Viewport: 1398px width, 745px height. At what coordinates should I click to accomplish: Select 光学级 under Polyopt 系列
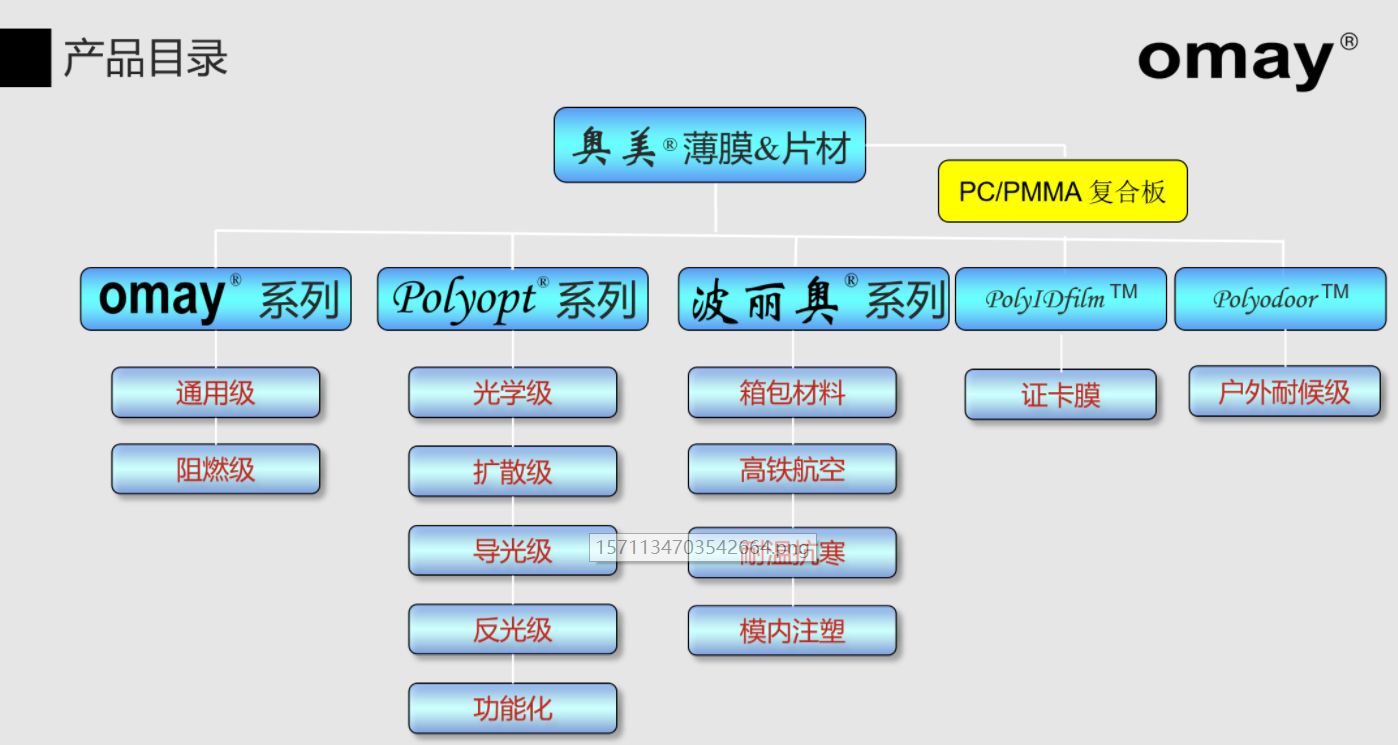(512, 393)
